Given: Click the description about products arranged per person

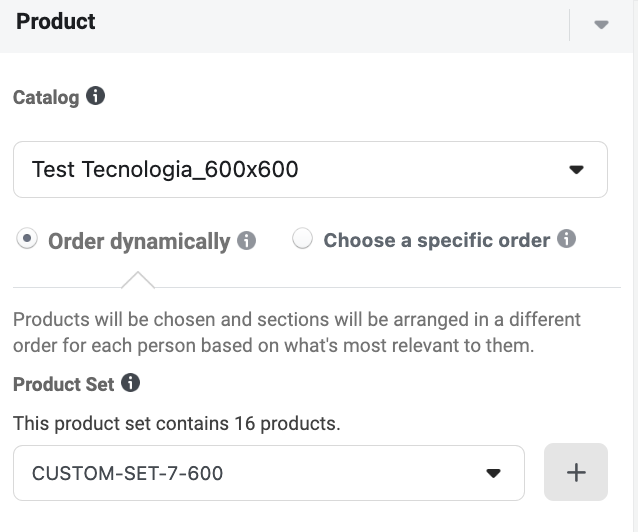Looking at the screenshot, I should click(x=297, y=332).
